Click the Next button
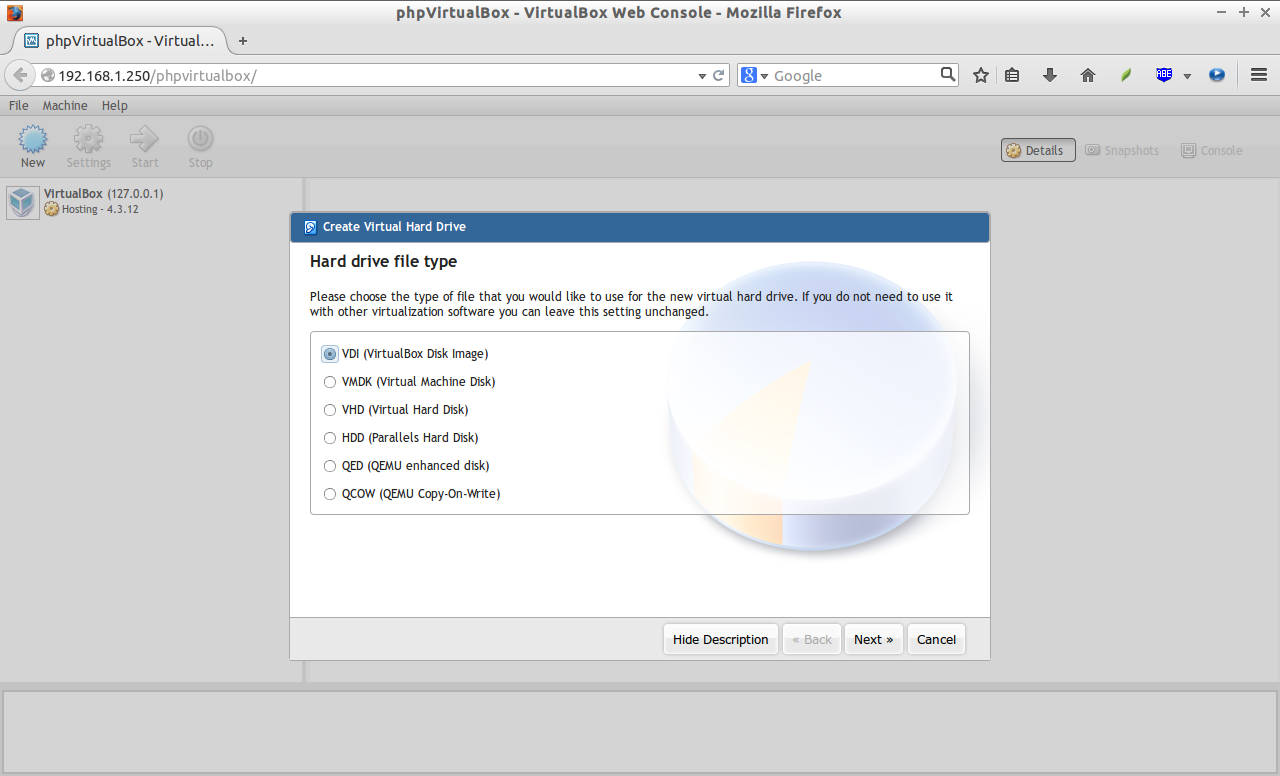 (x=874, y=640)
